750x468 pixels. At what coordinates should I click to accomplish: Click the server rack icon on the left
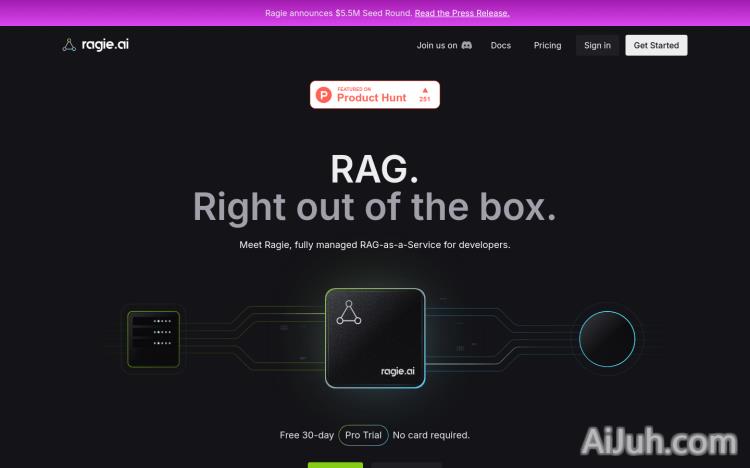153,339
